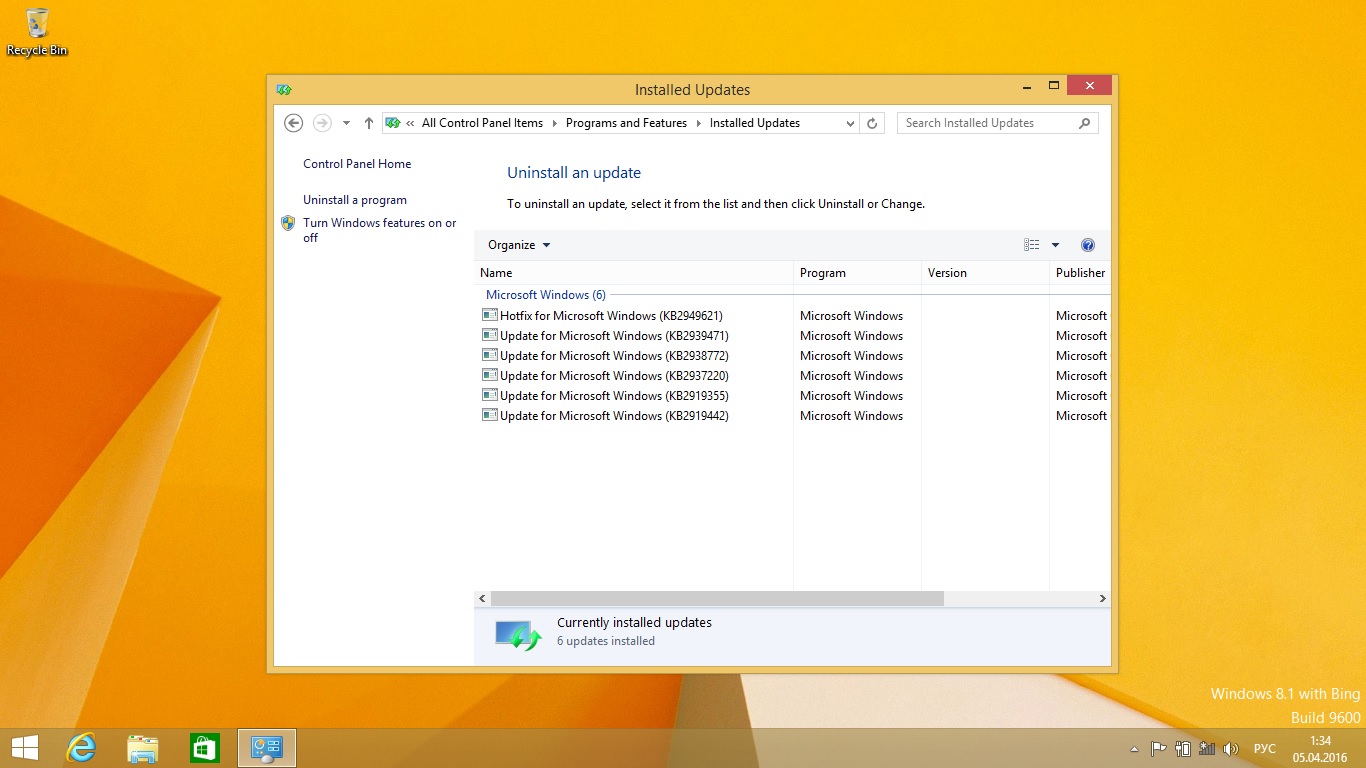
Task: Show the hidden breadcrumb levels chevron
Action: click(x=410, y=123)
